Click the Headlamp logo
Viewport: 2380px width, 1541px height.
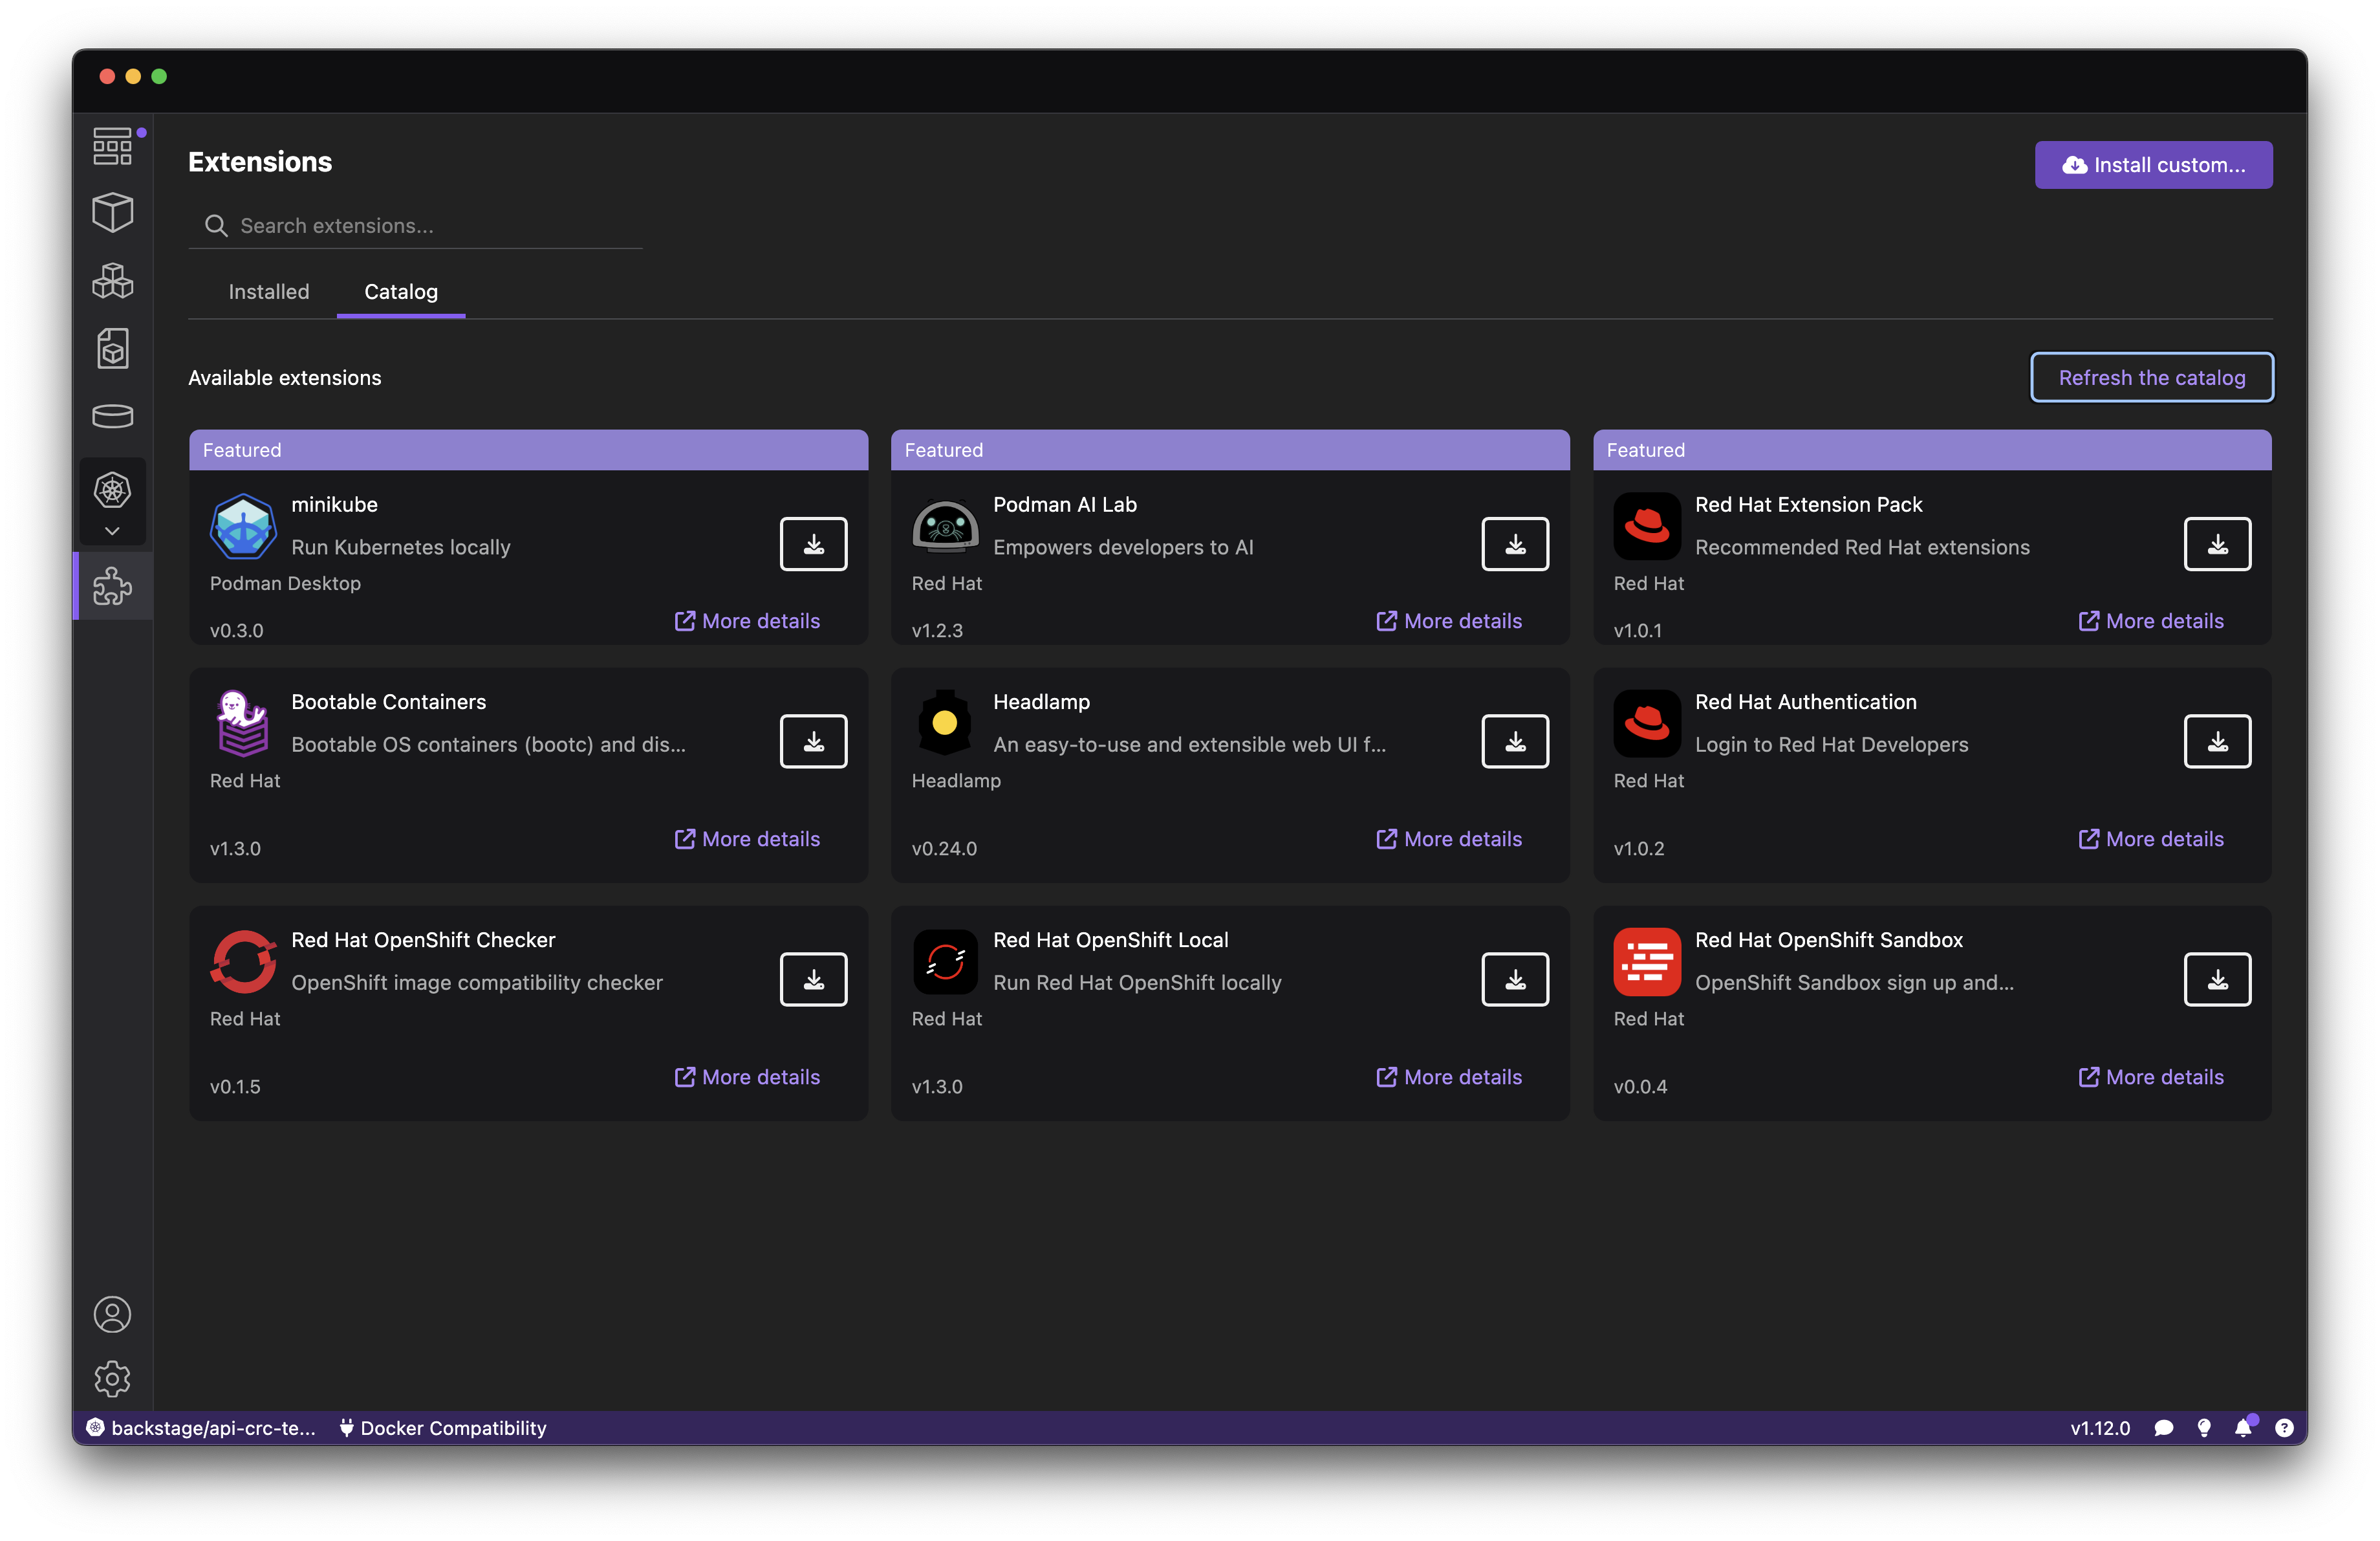(x=945, y=723)
